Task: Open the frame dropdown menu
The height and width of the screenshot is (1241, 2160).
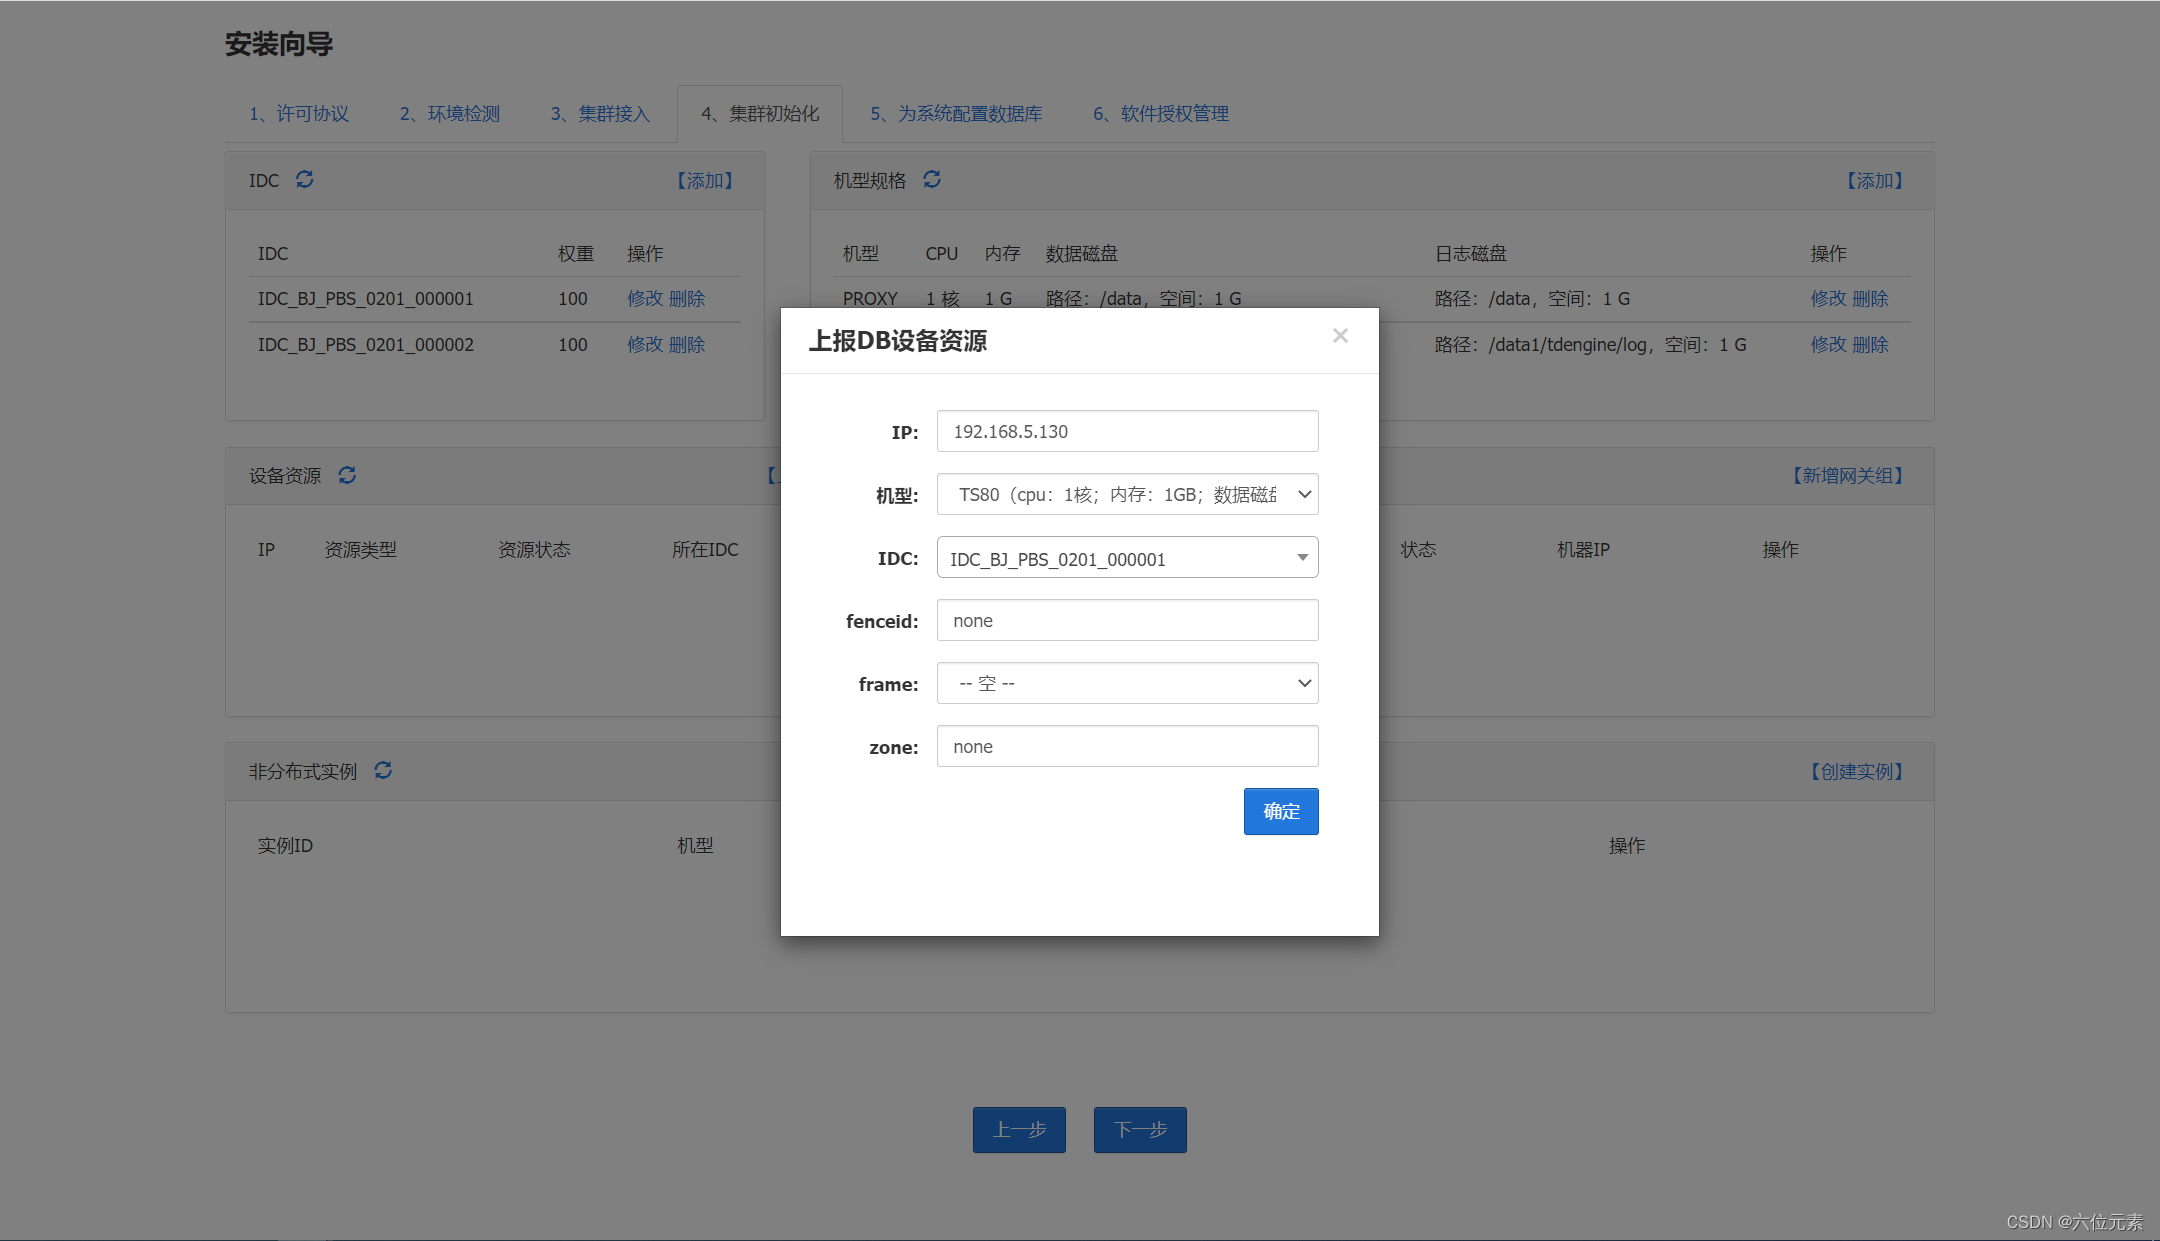Action: pos(1127,683)
